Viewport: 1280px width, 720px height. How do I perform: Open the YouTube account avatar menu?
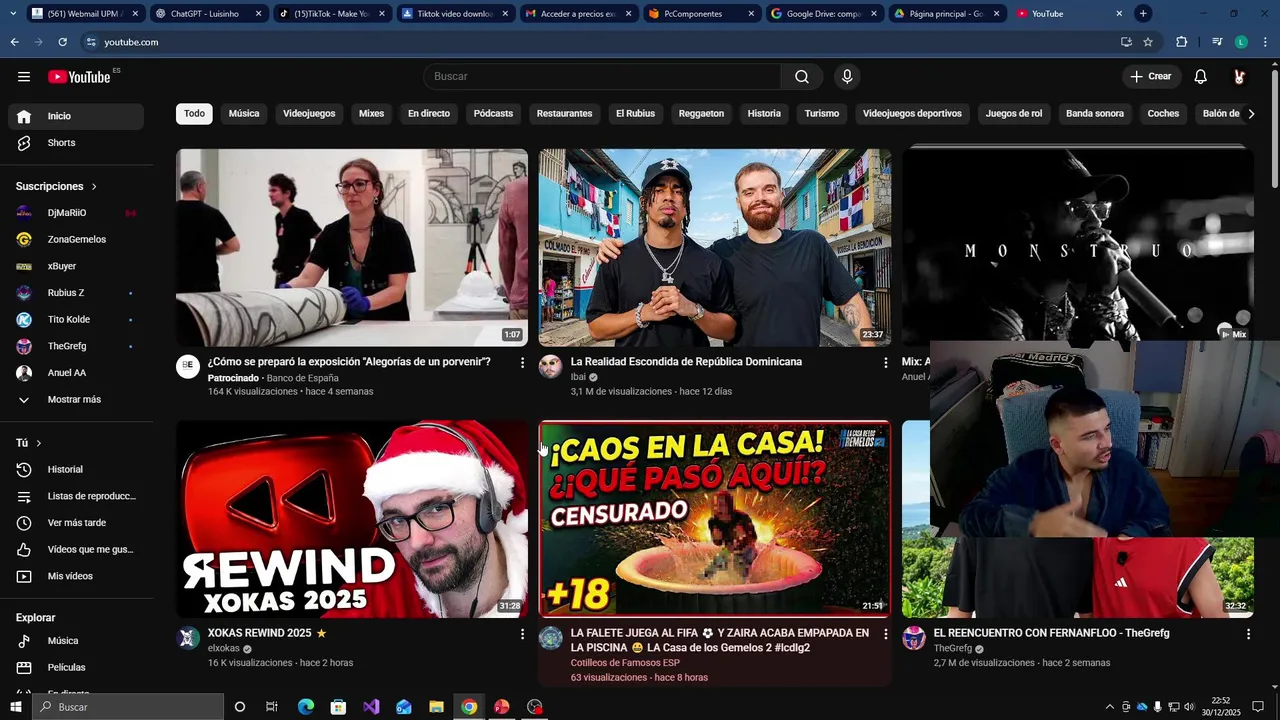click(x=1239, y=77)
